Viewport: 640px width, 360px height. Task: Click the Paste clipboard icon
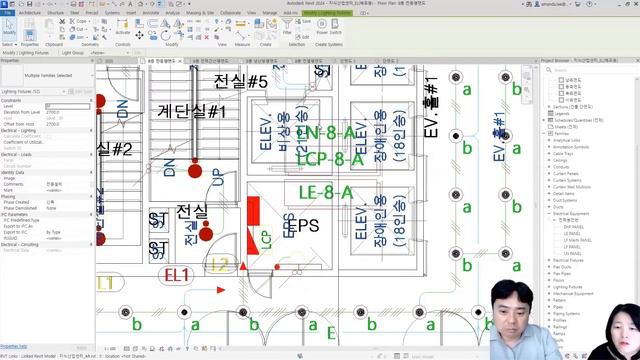click(49, 27)
